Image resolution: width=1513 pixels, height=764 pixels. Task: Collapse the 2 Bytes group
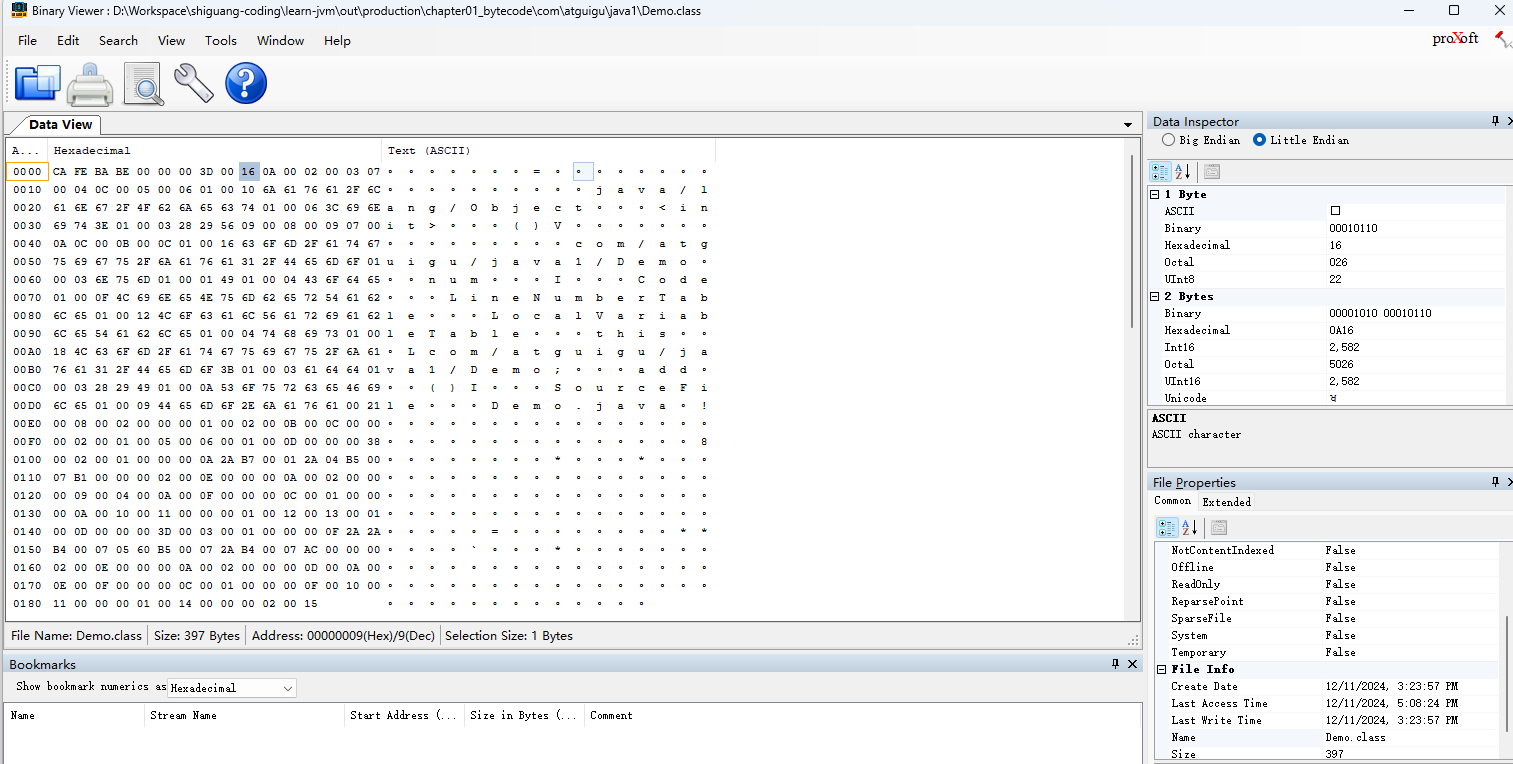1155,296
